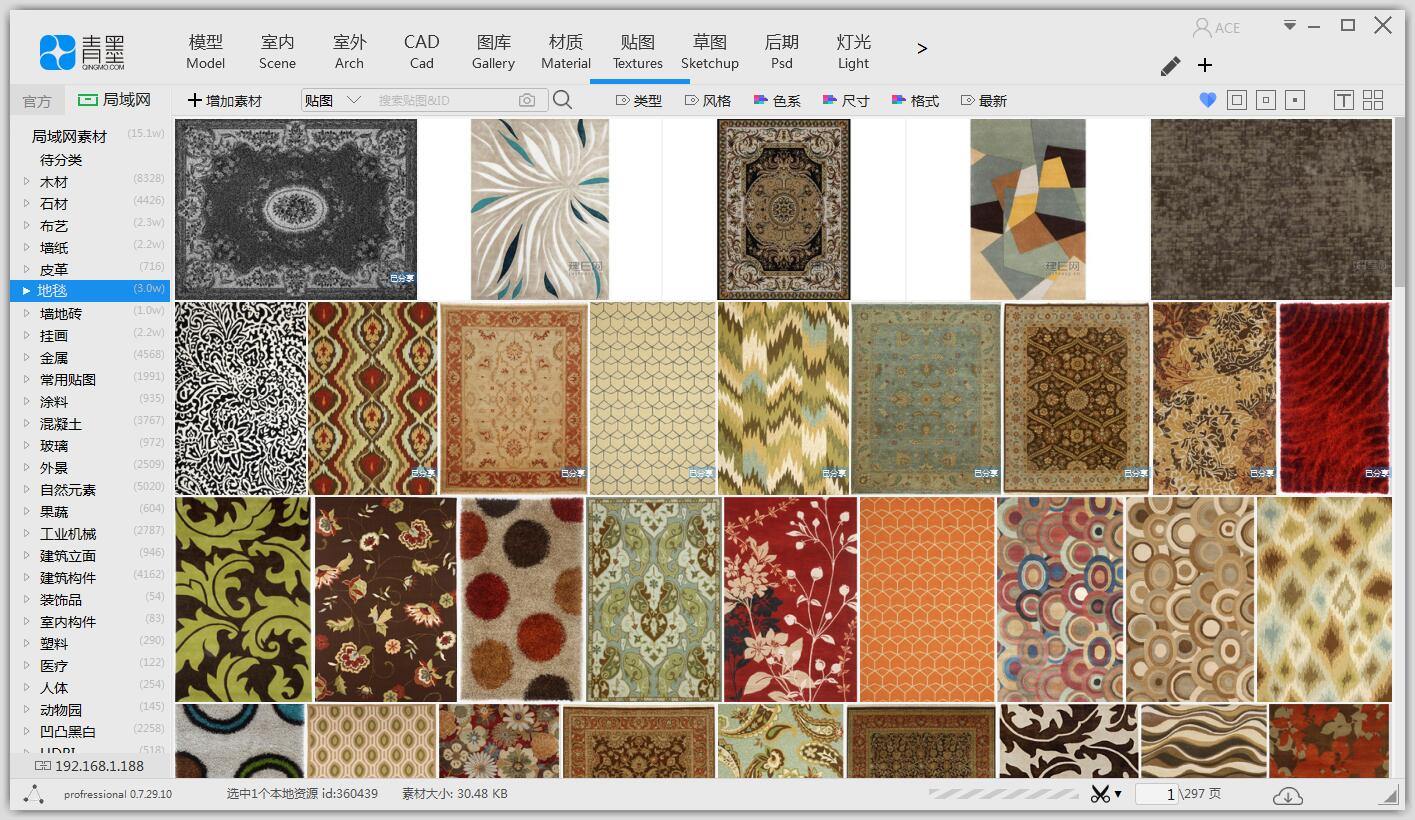Click the striped progress bar in status bar
The image size is (1415, 820).
[1002, 794]
